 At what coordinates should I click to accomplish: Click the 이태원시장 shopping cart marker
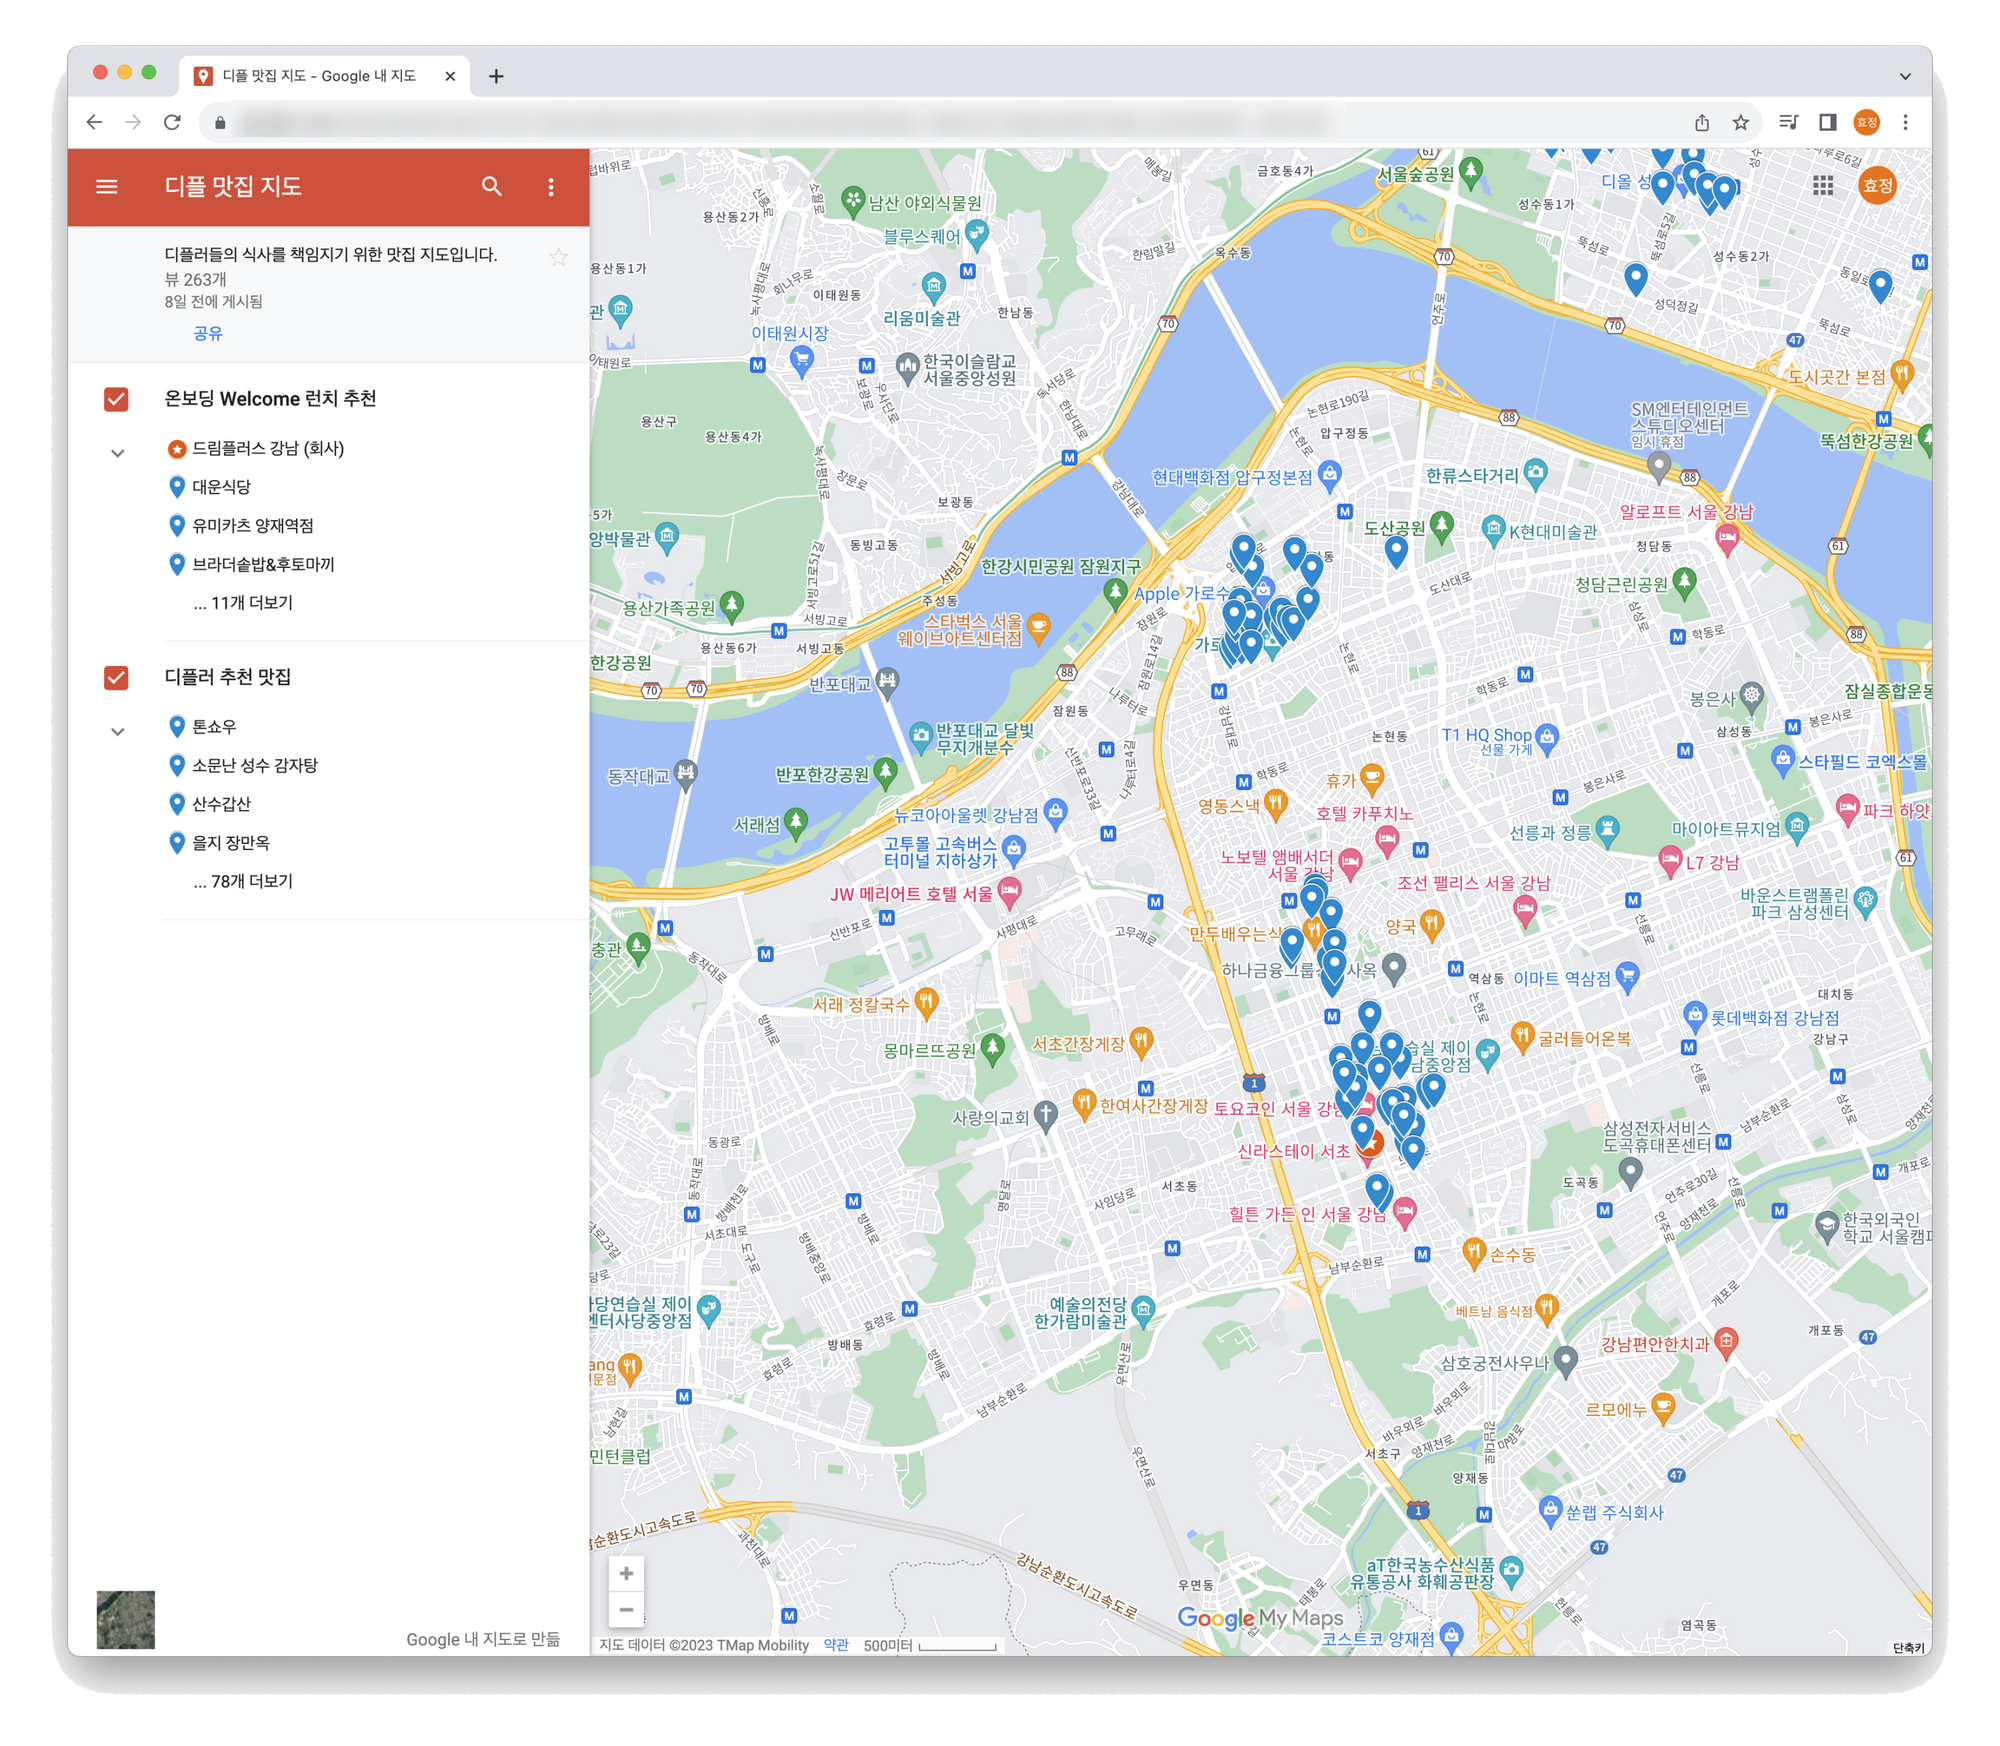pyautogui.click(x=800, y=360)
